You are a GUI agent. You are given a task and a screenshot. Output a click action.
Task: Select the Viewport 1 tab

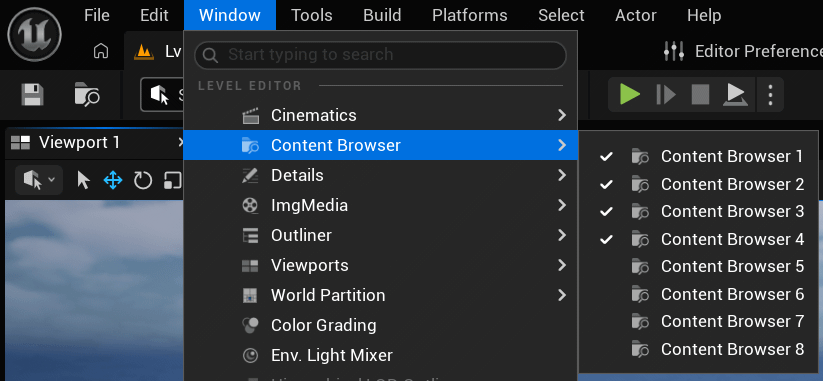click(94, 143)
